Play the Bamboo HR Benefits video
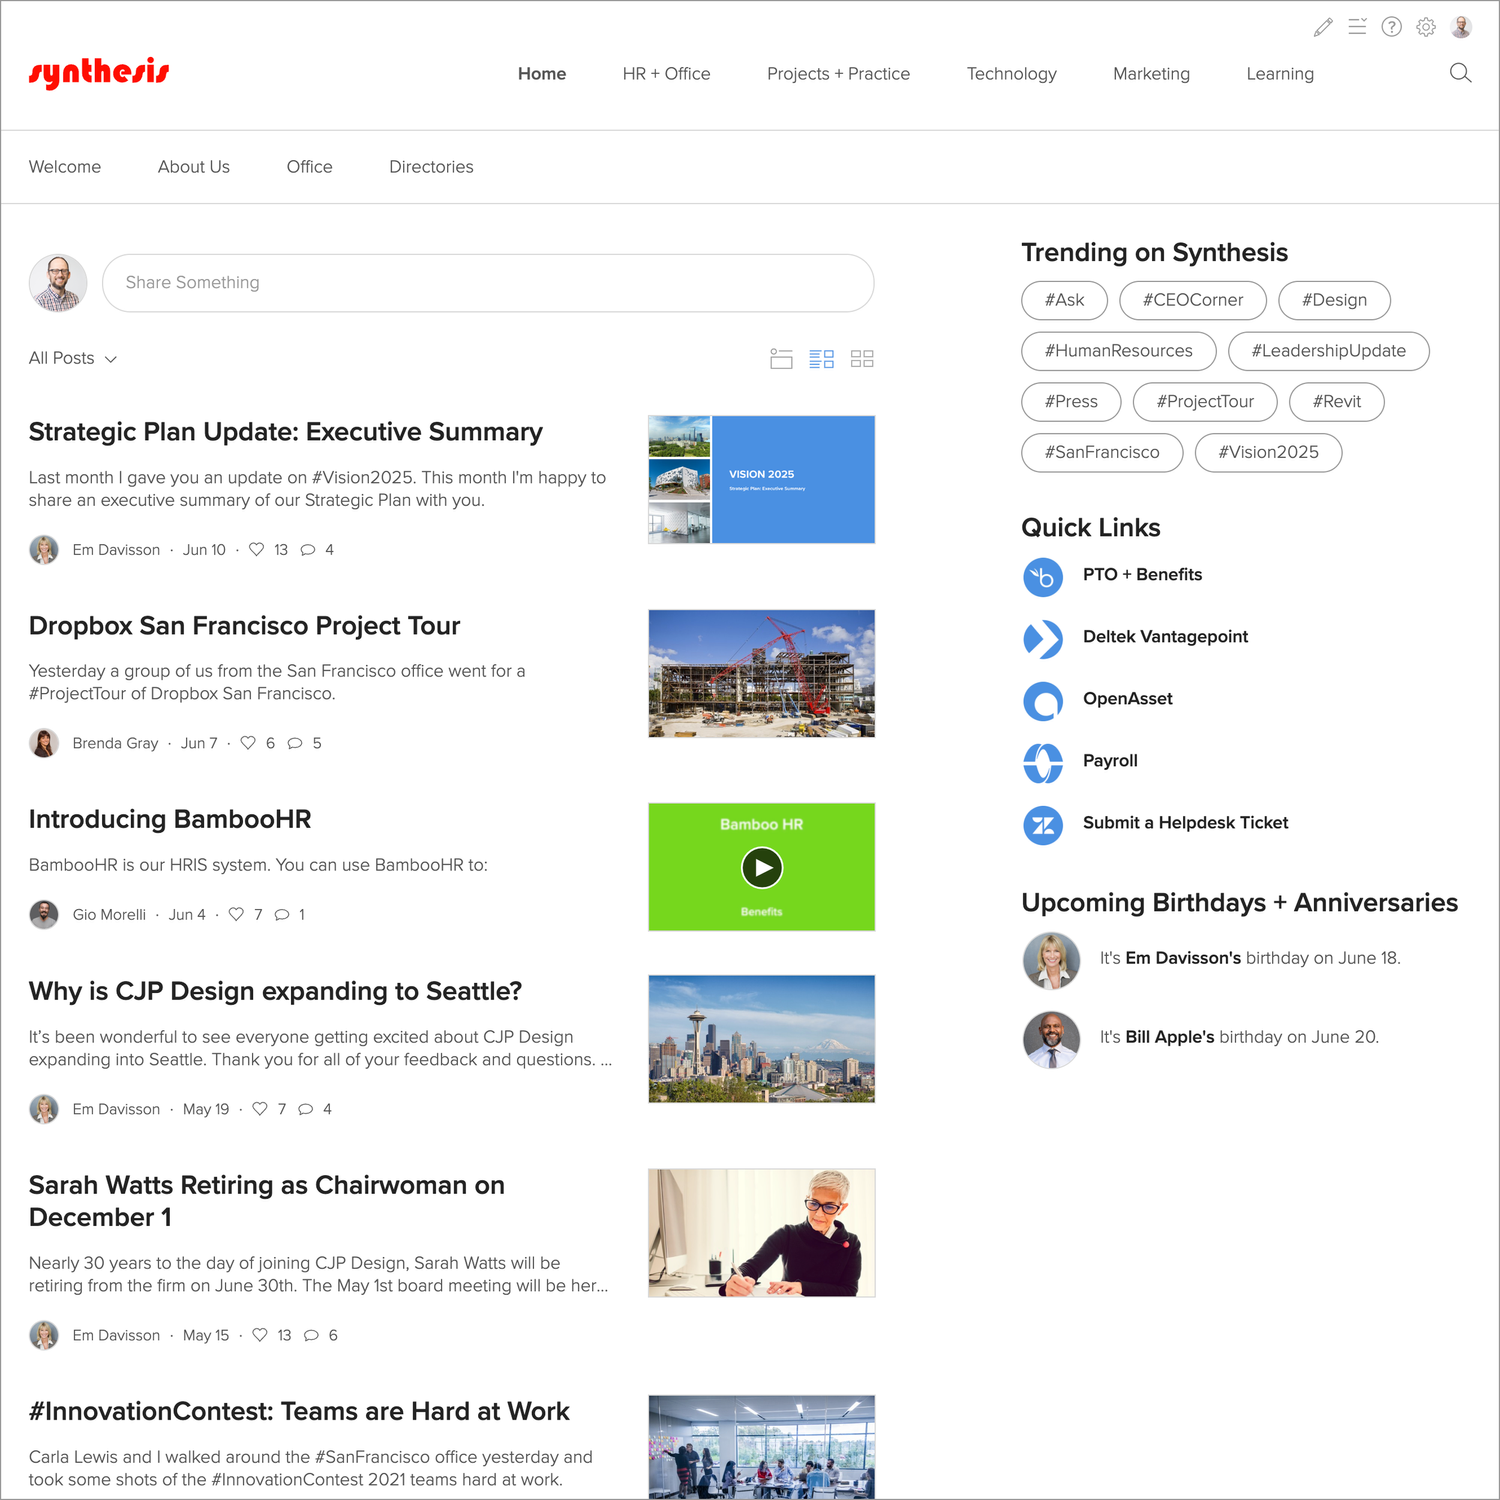This screenshot has height=1500, width=1500. pyautogui.click(x=762, y=868)
